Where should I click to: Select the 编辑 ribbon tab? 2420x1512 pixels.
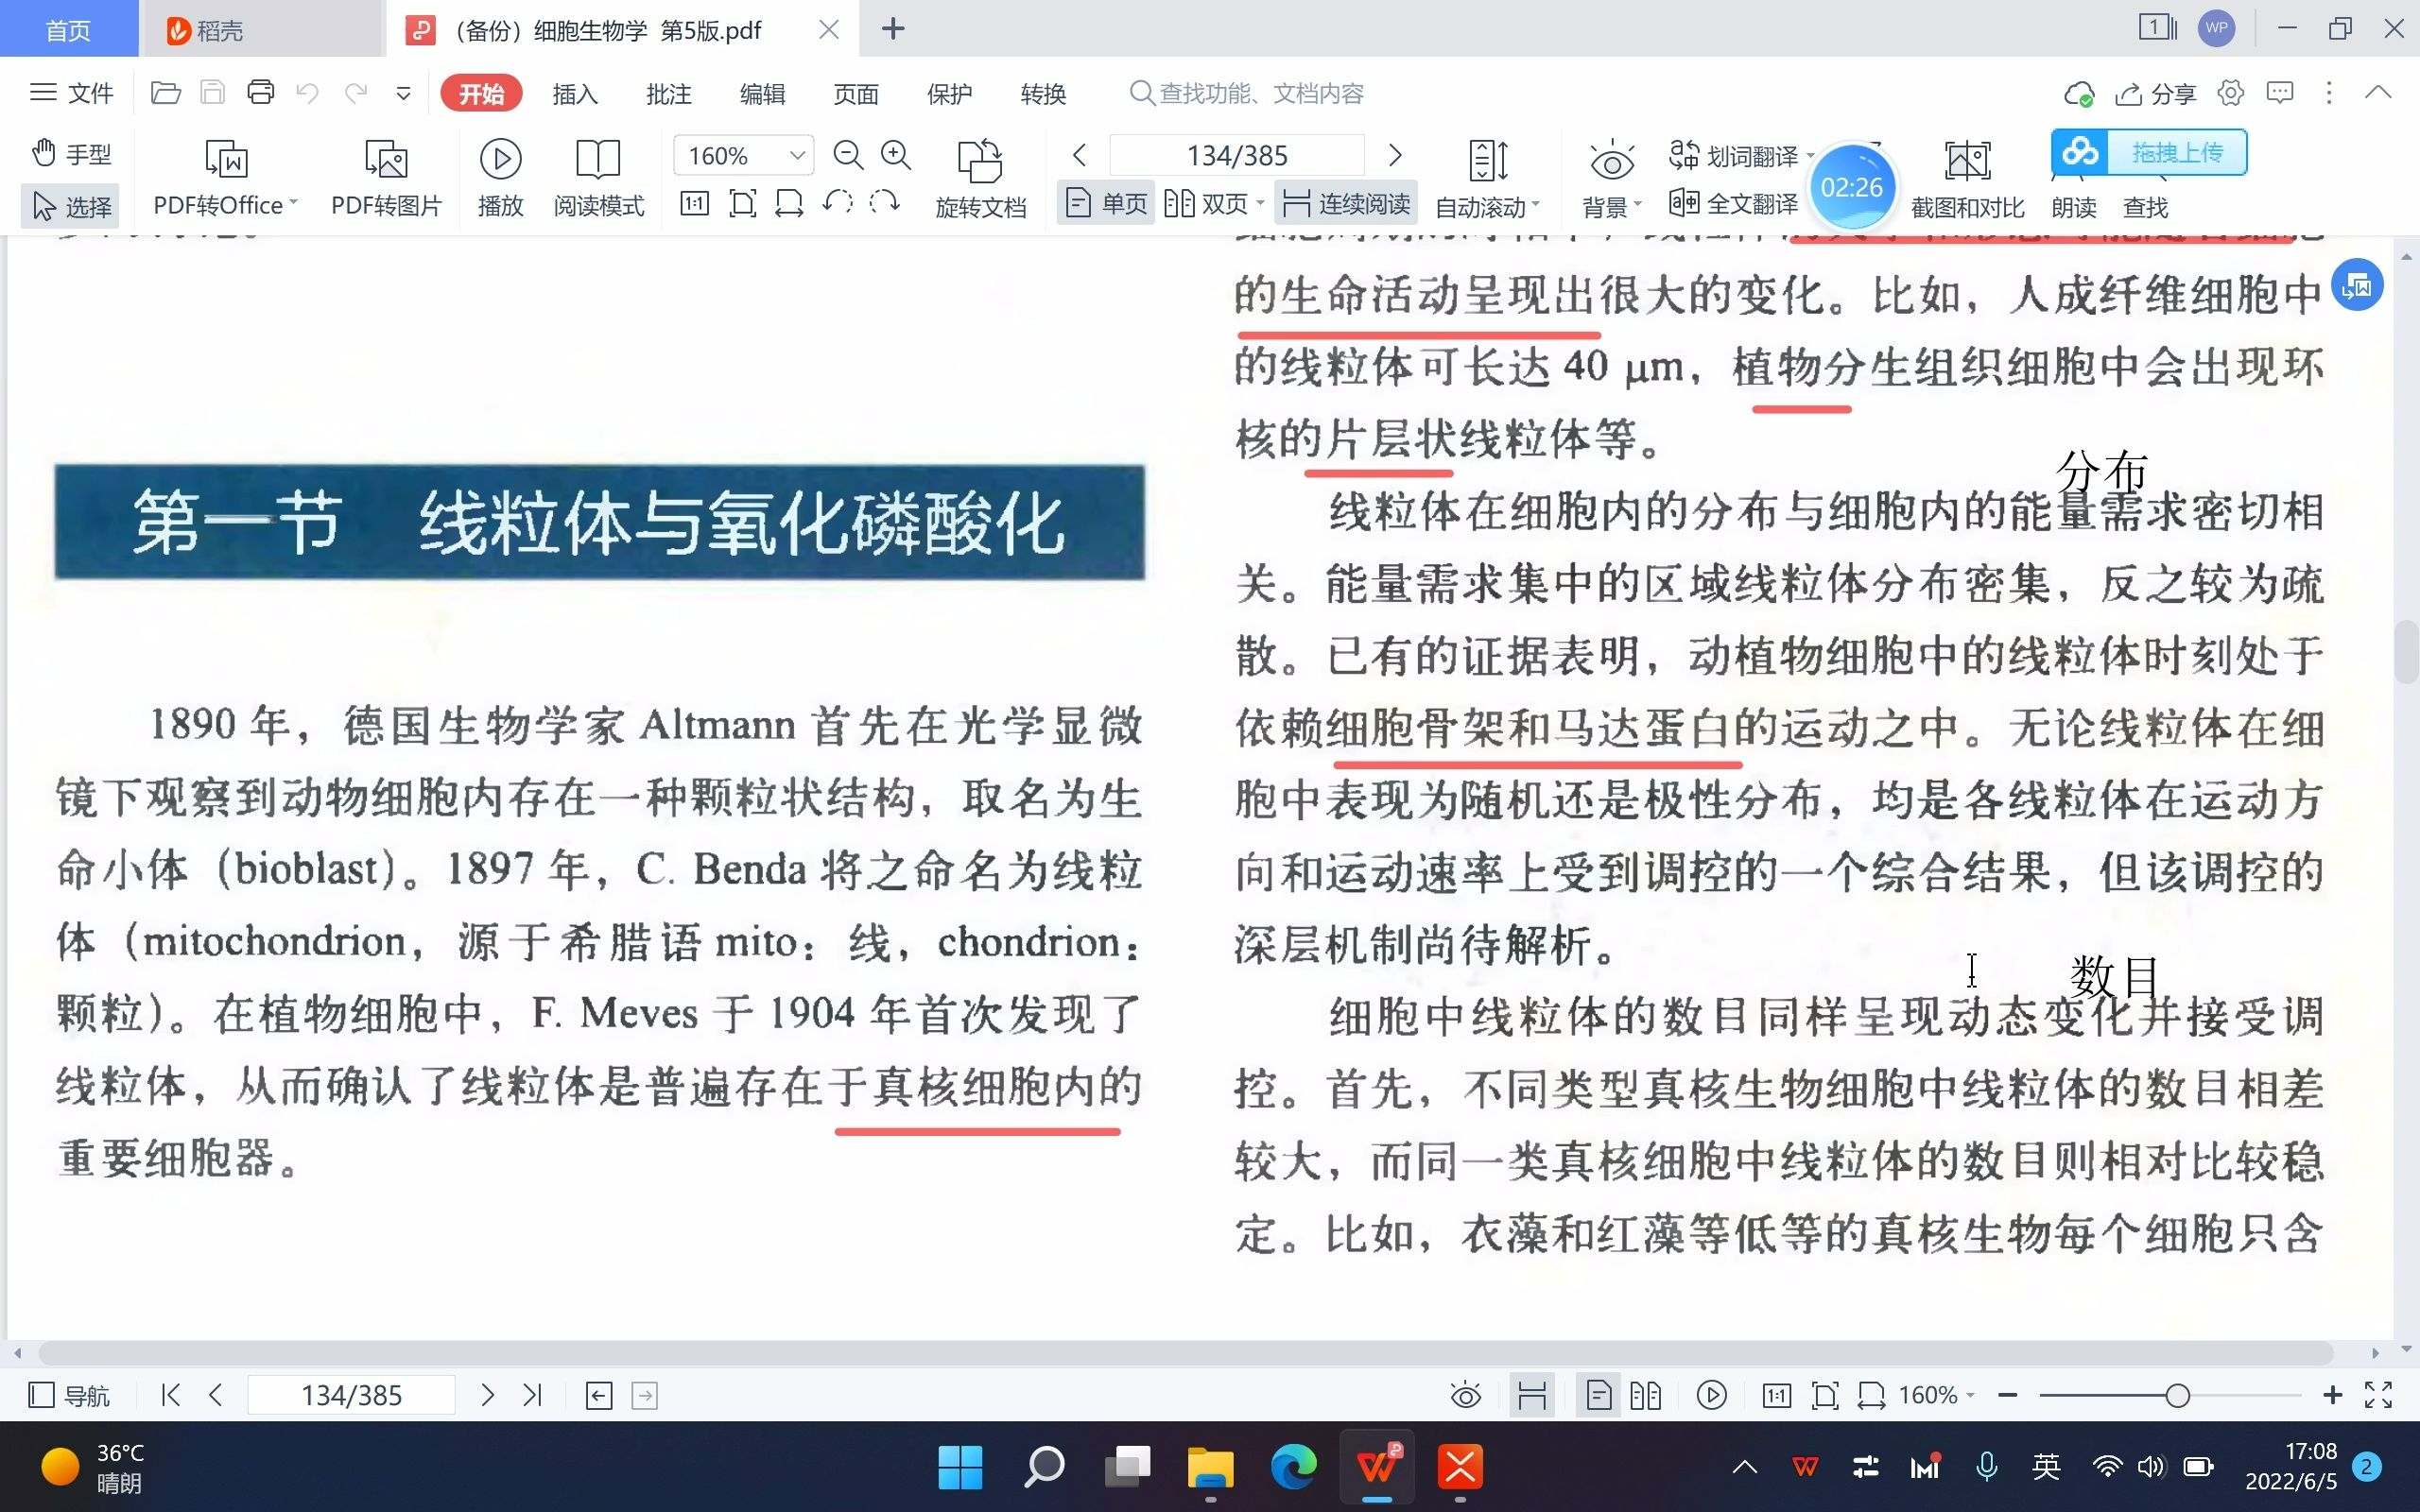(x=762, y=93)
